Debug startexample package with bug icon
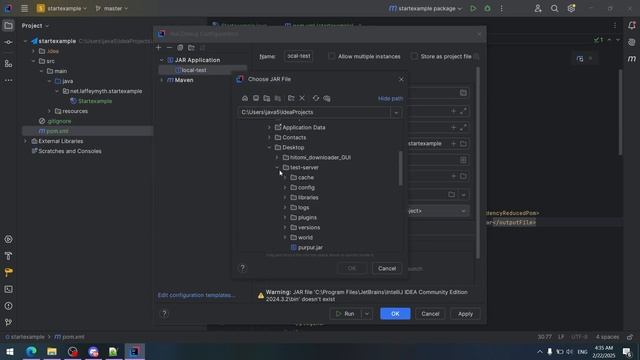 [x=487, y=9]
